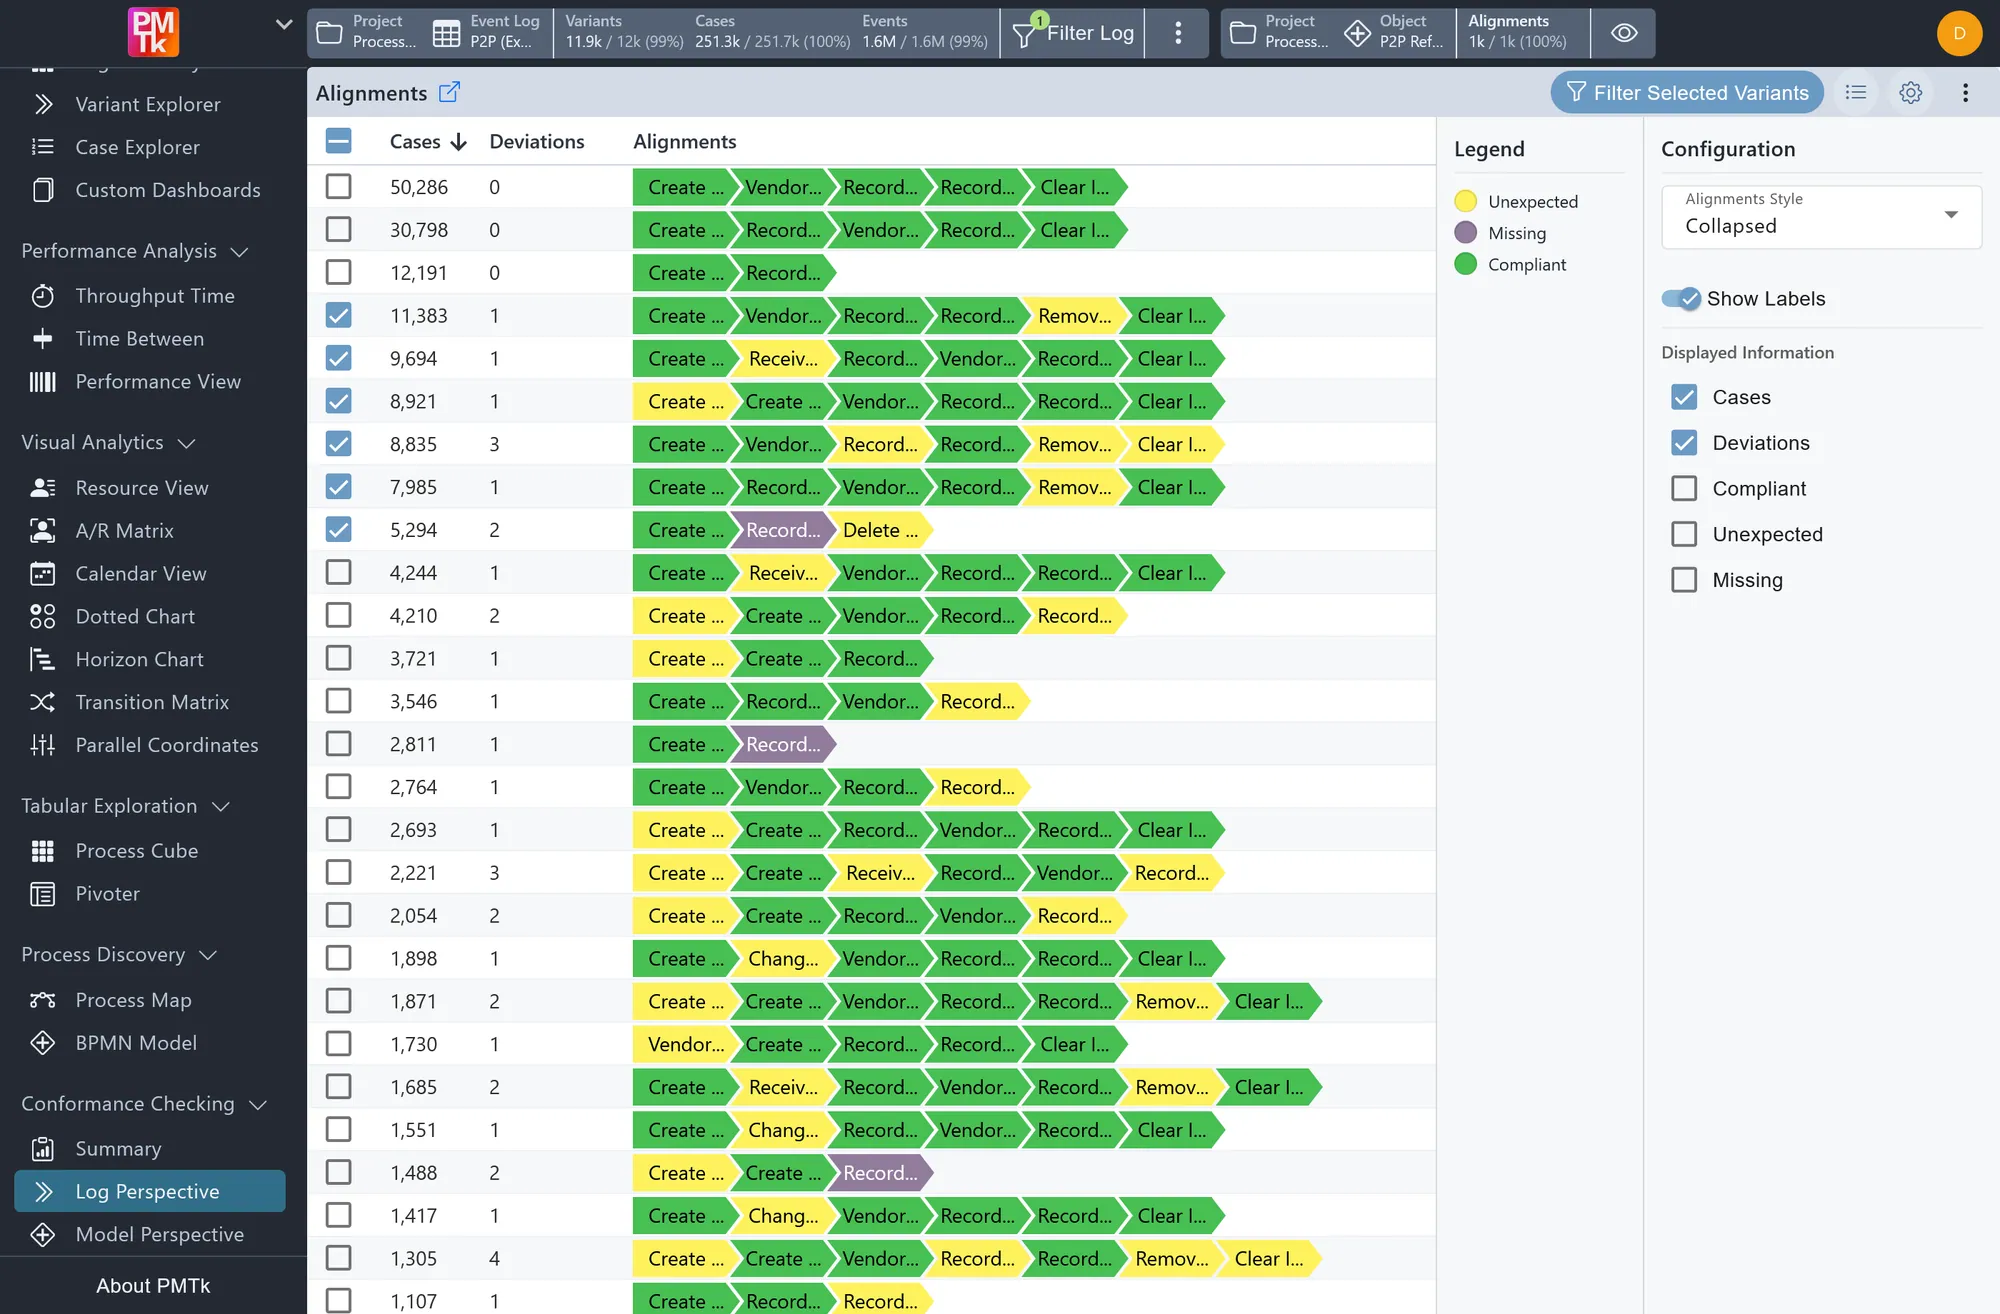
Task: Click the Delete step in 5,294 row
Action: click(x=880, y=530)
